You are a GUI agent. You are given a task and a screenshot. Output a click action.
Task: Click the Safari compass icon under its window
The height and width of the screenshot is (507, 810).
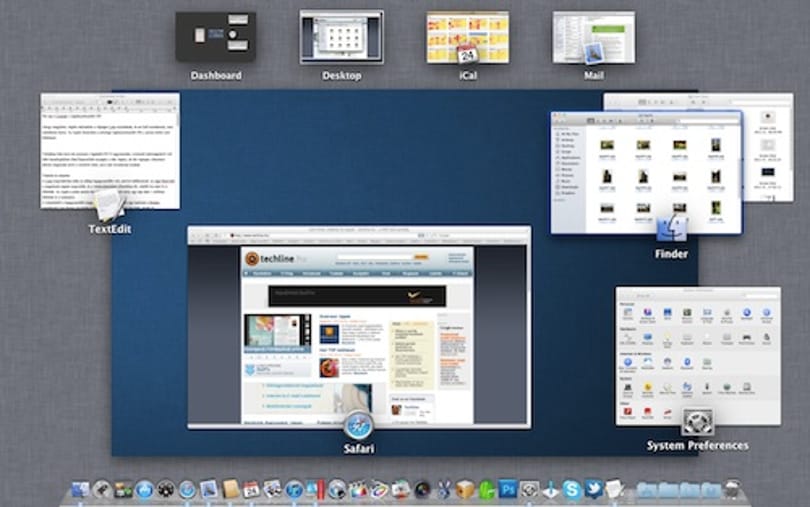[359, 426]
